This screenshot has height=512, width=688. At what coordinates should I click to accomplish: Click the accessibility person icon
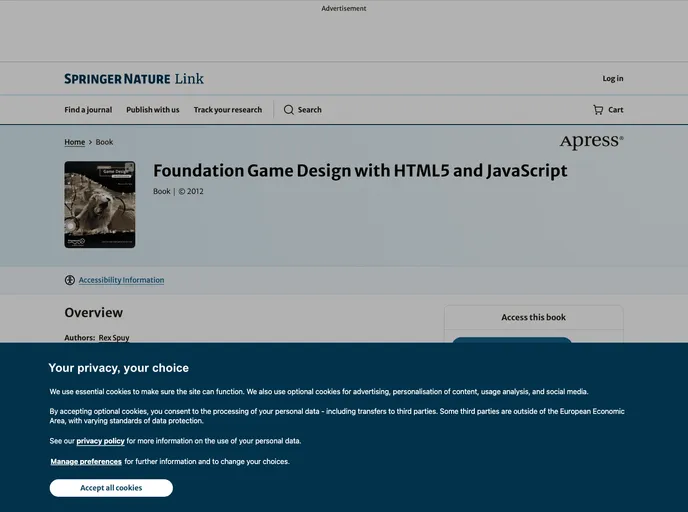(70, 280)
